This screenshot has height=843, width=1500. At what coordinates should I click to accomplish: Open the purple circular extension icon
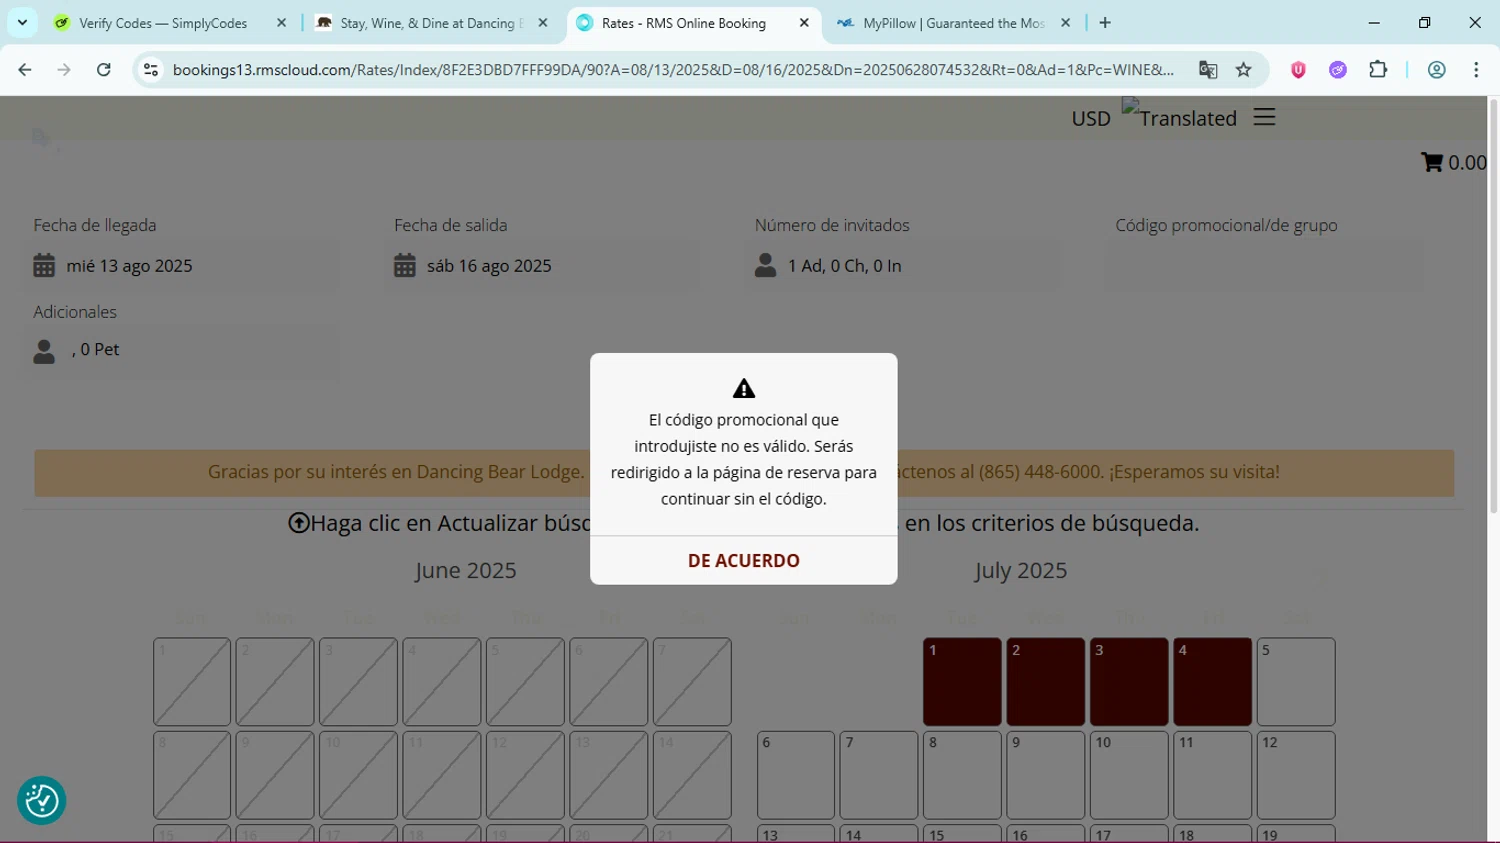1338,70
